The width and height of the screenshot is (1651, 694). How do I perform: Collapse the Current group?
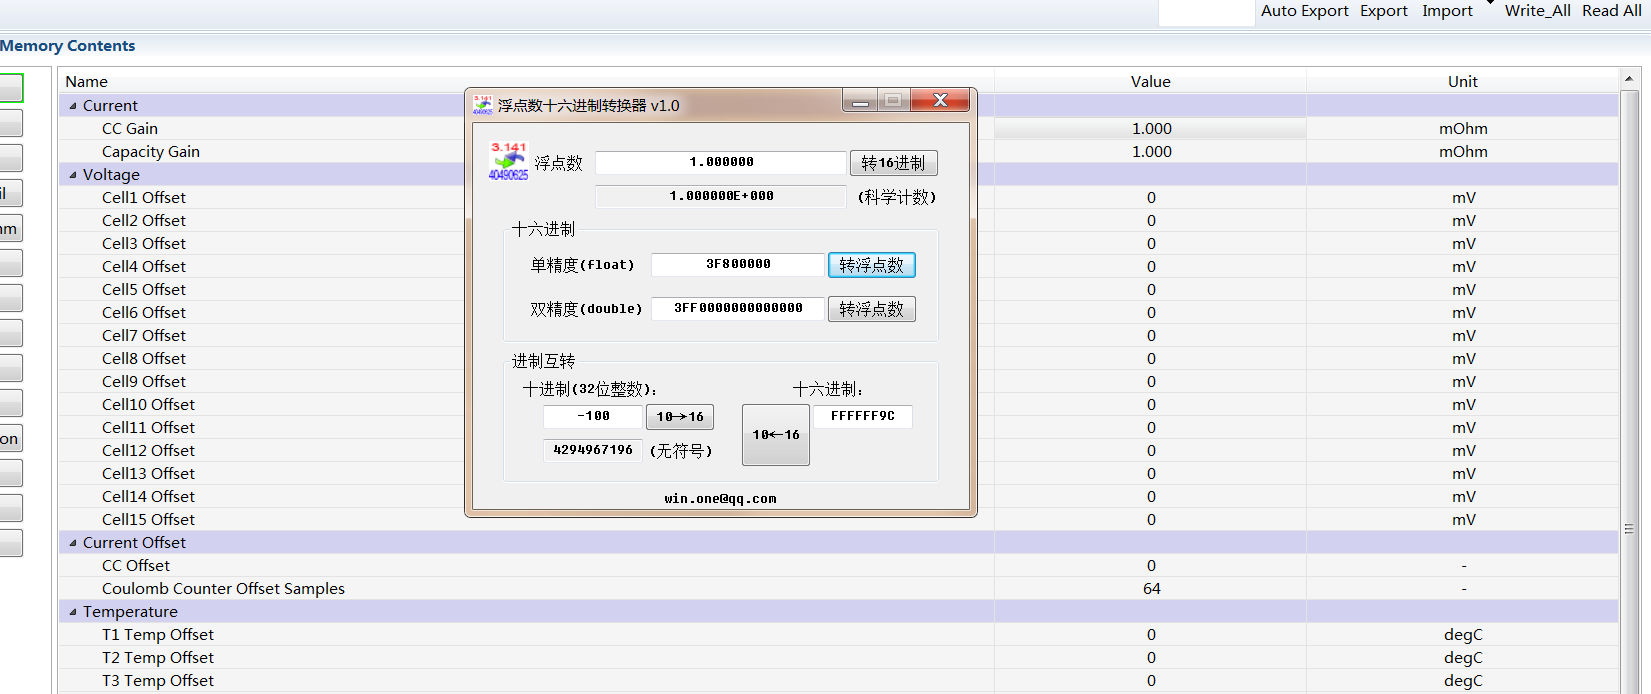tap(73, 106)
